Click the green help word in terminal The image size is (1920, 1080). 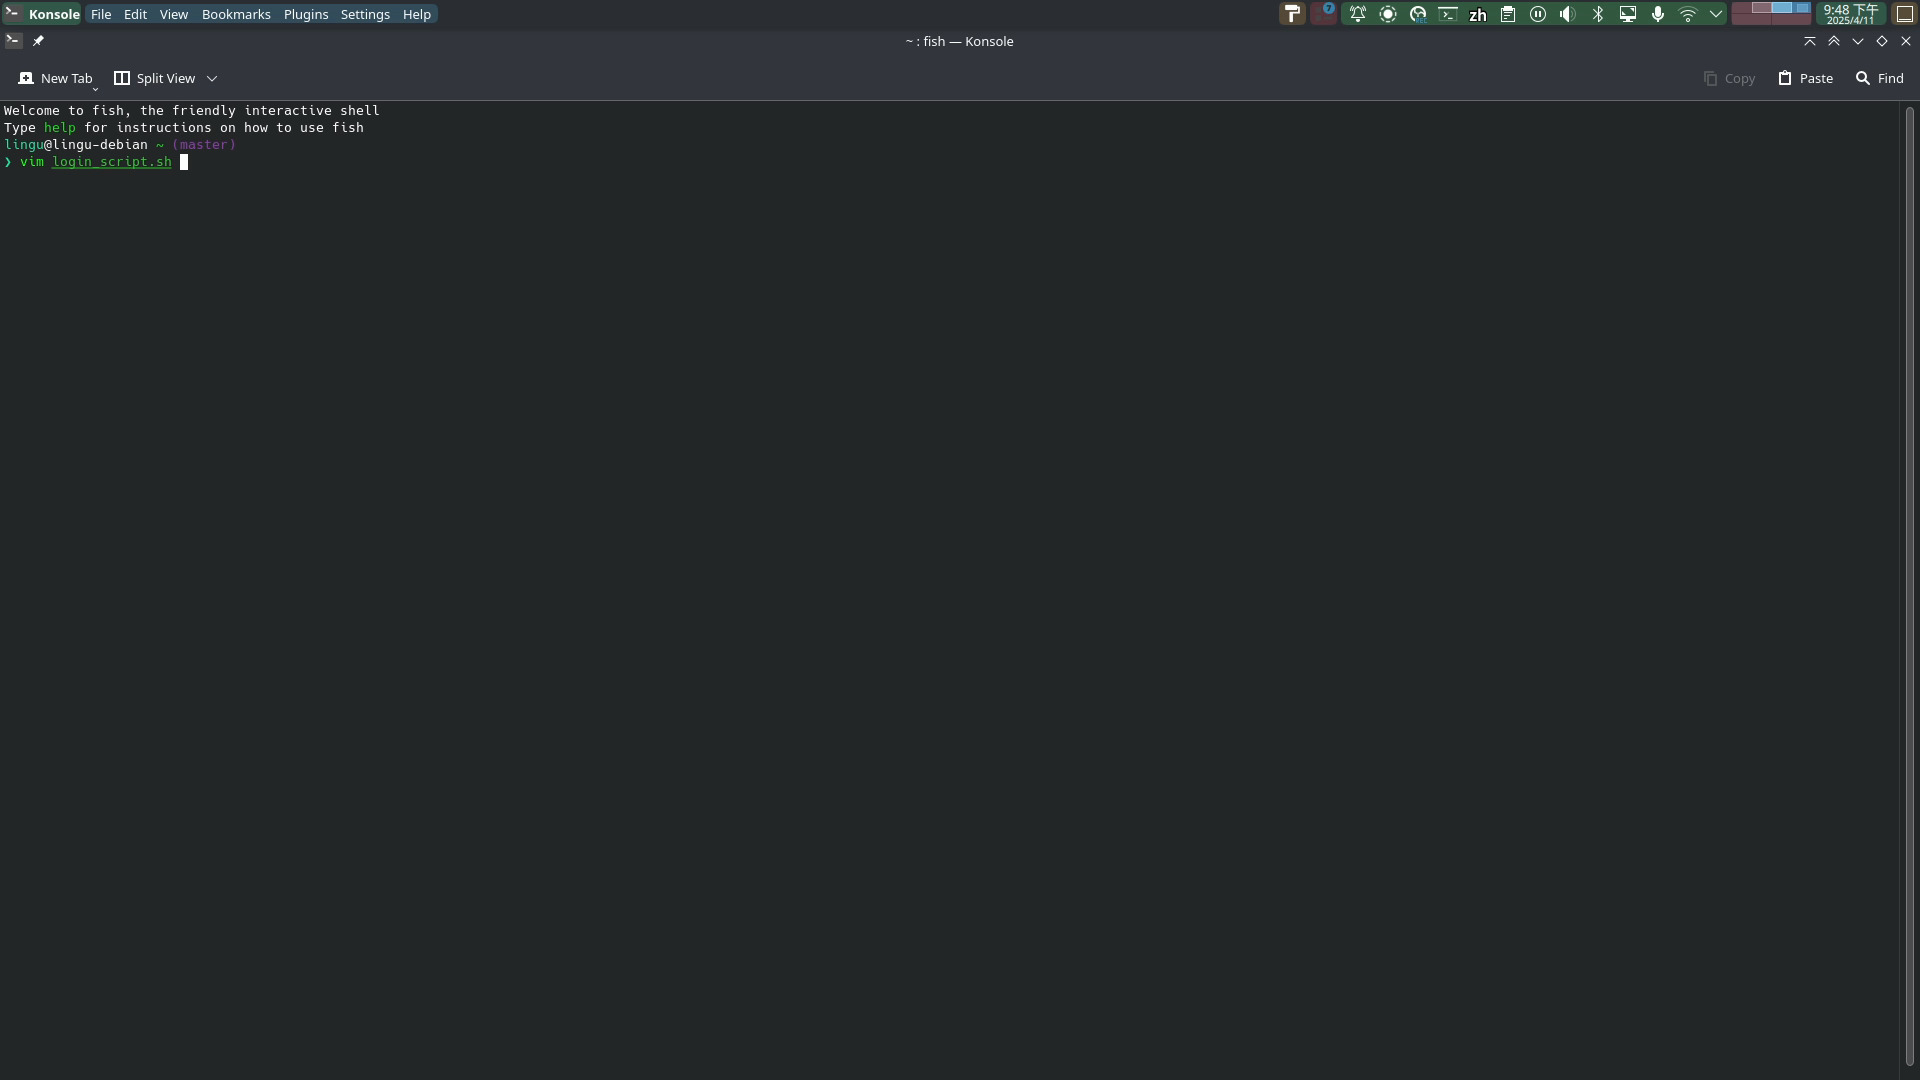[x=60, y=128]
